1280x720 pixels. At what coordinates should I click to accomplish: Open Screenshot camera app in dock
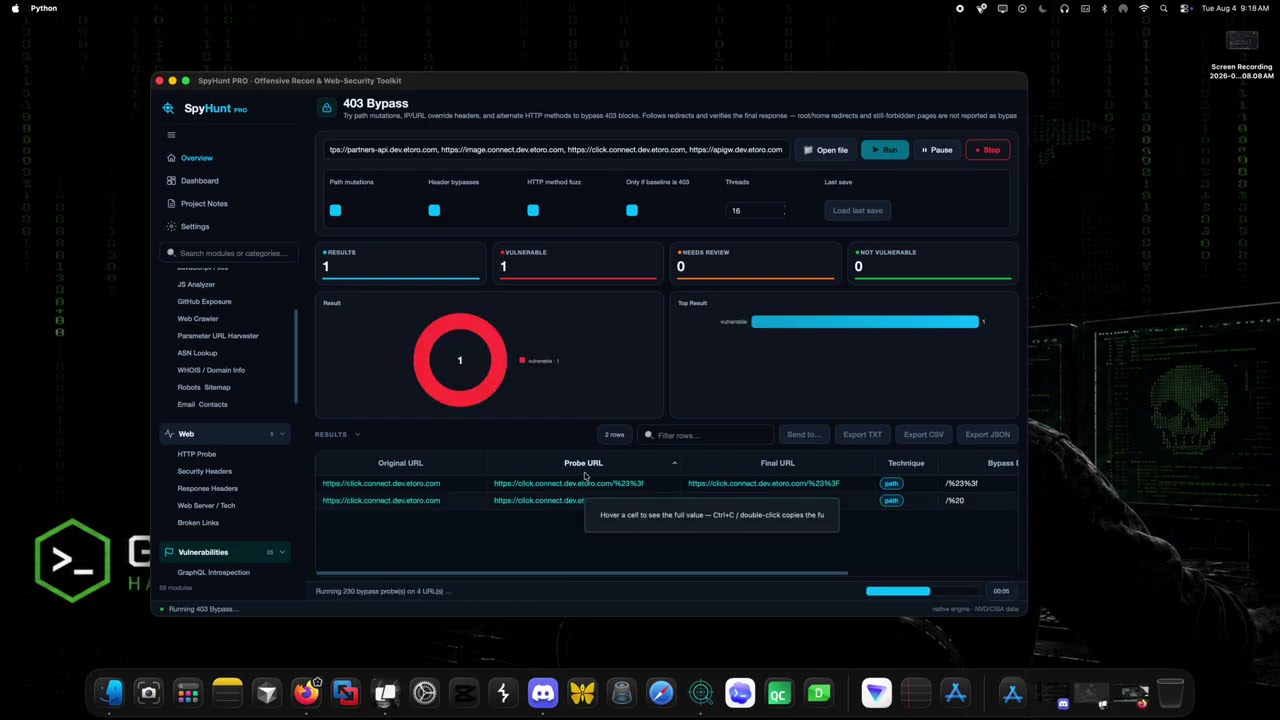149,693
